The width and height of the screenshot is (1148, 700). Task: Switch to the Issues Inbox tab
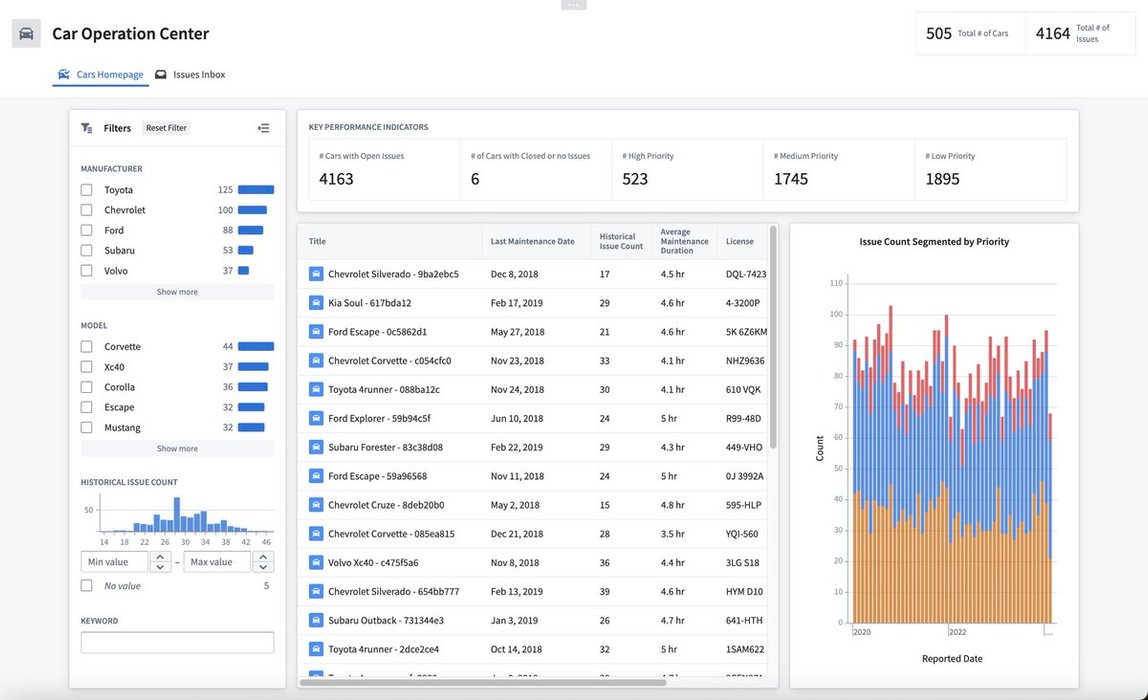click(x=190, y=75)
